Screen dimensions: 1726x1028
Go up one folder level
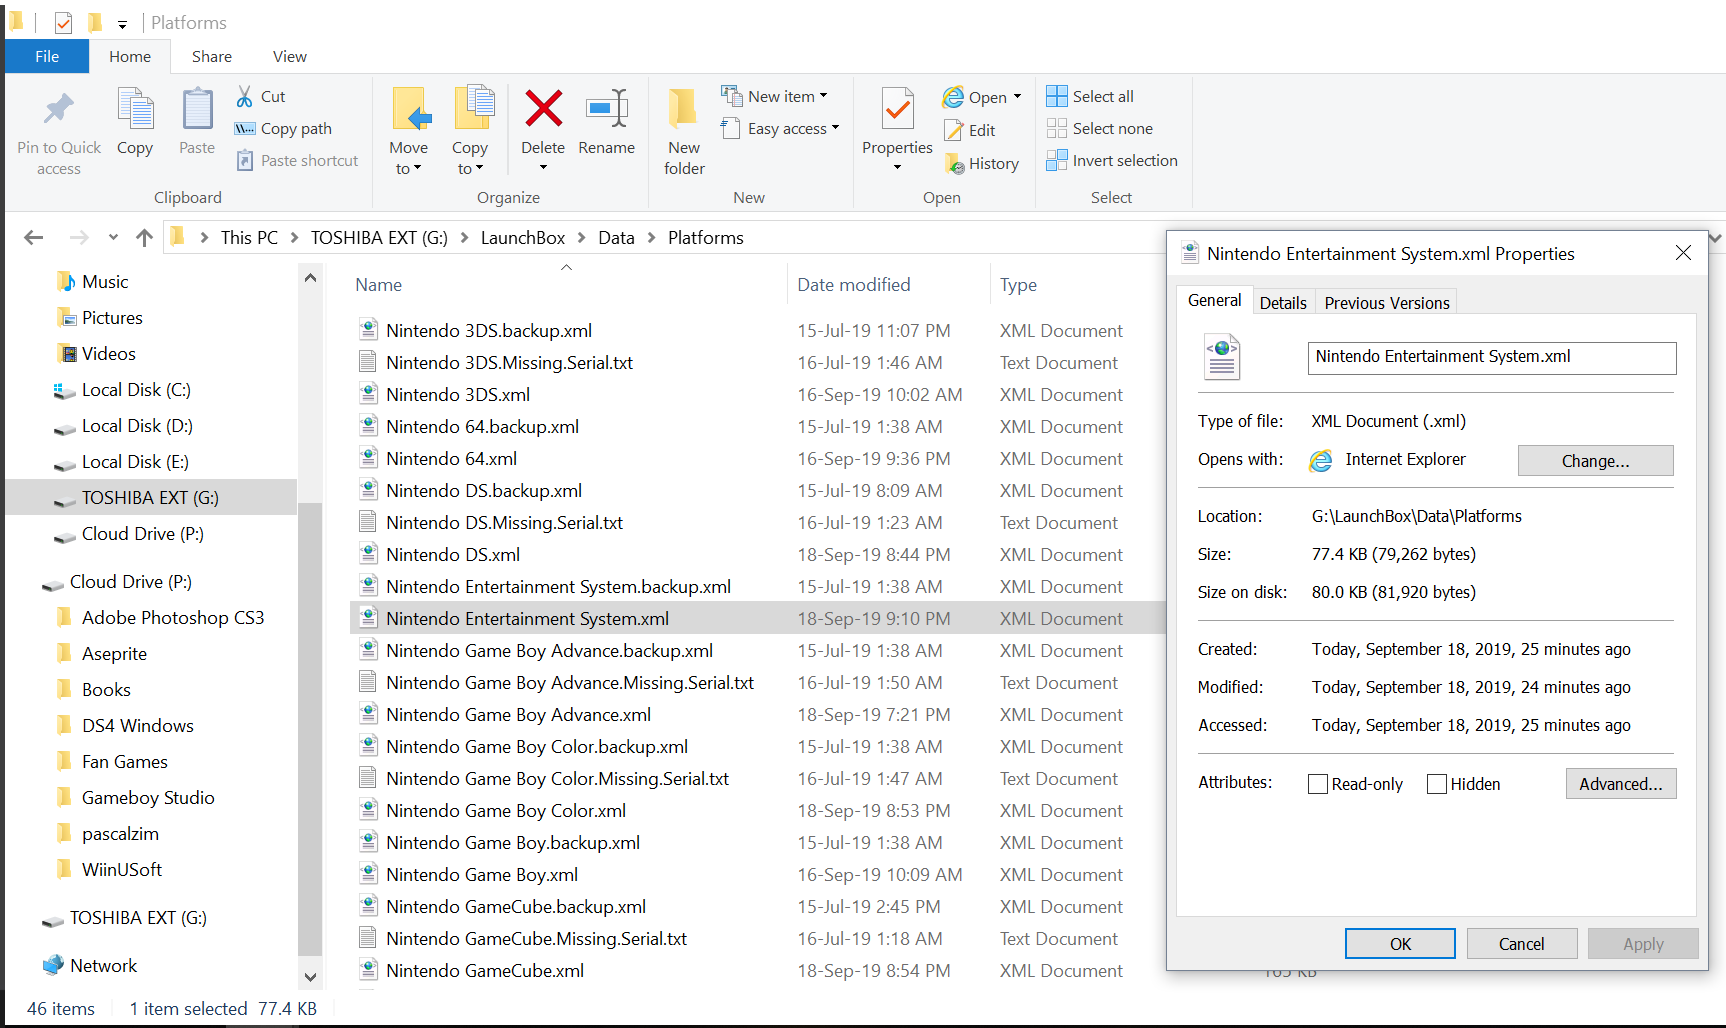[144, 238]
